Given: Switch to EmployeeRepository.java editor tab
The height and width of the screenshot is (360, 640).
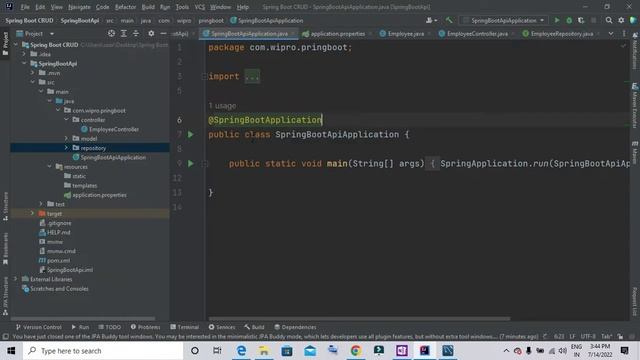Looking at the screenshot, I should point(562,34).
